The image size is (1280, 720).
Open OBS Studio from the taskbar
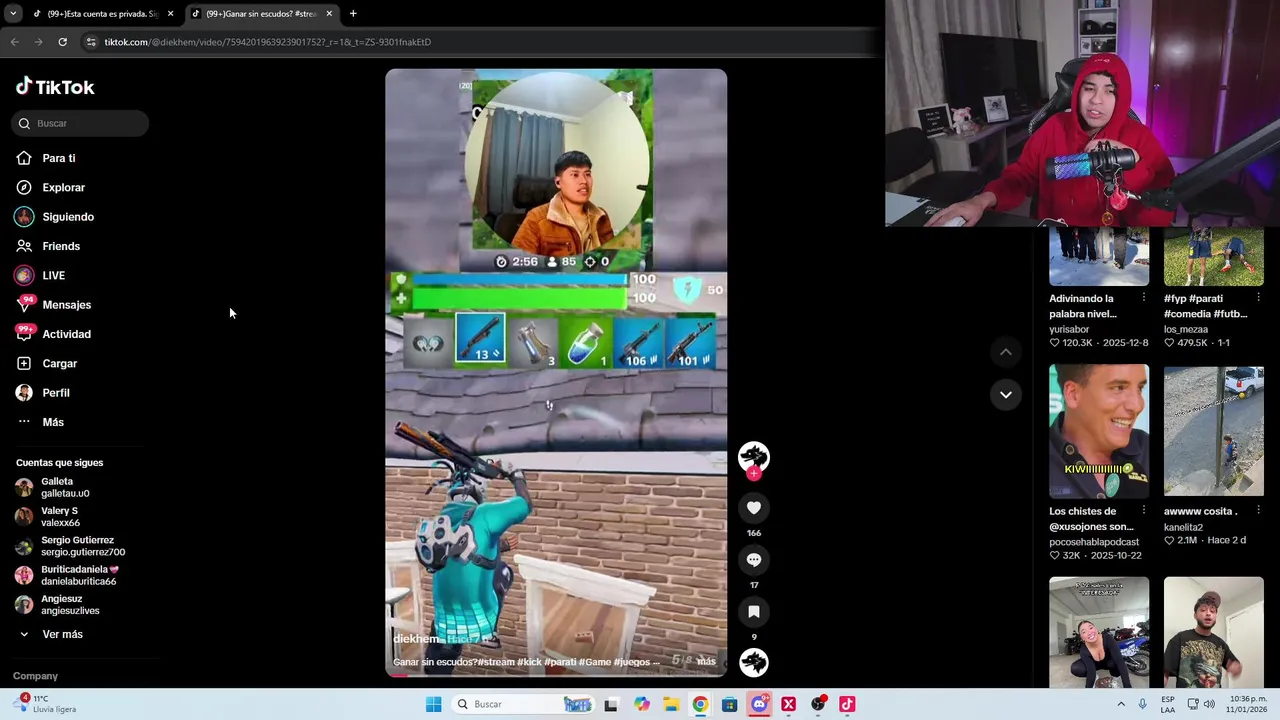tap(818, 704)
